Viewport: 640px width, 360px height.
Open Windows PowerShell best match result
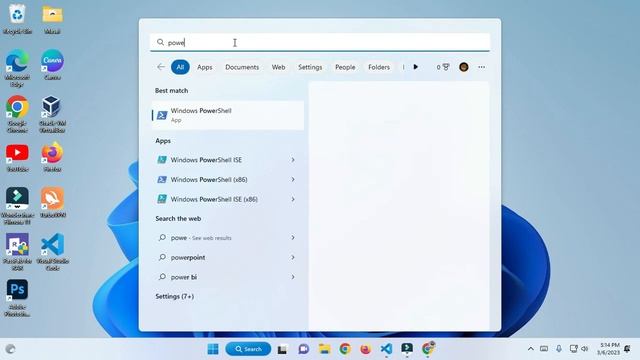click(228, 115)
